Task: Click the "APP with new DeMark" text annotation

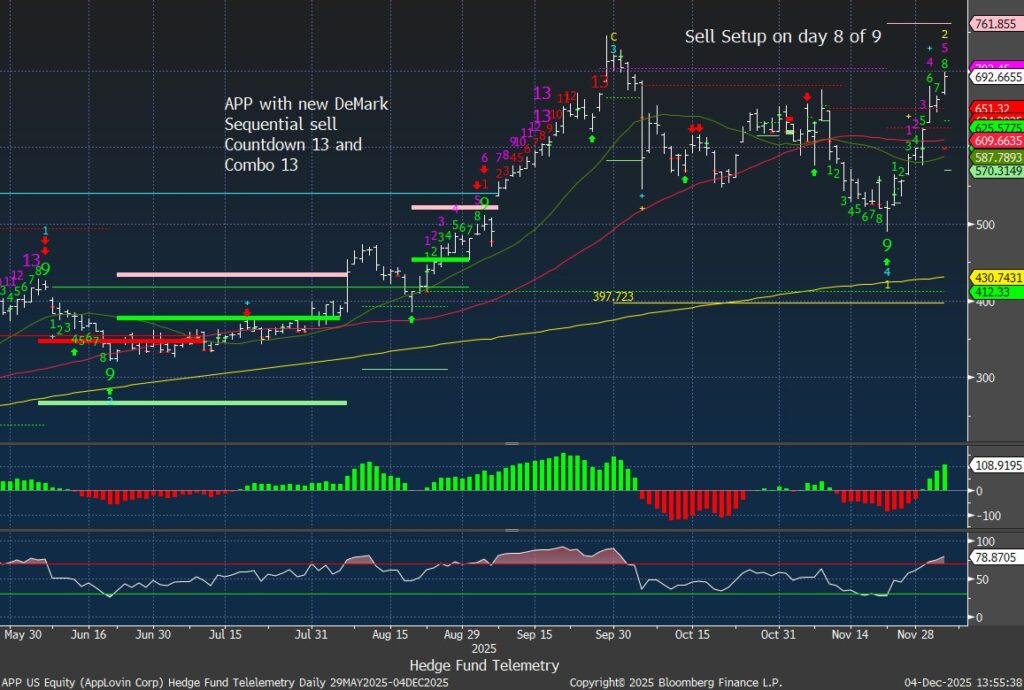Action: coord(306,104)
